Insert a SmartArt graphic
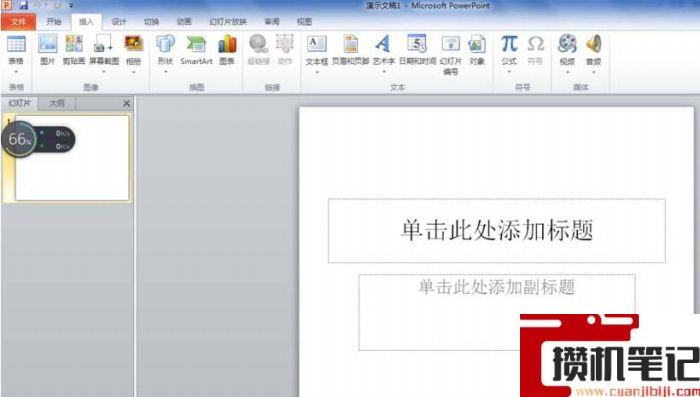 tap(196, 45)
